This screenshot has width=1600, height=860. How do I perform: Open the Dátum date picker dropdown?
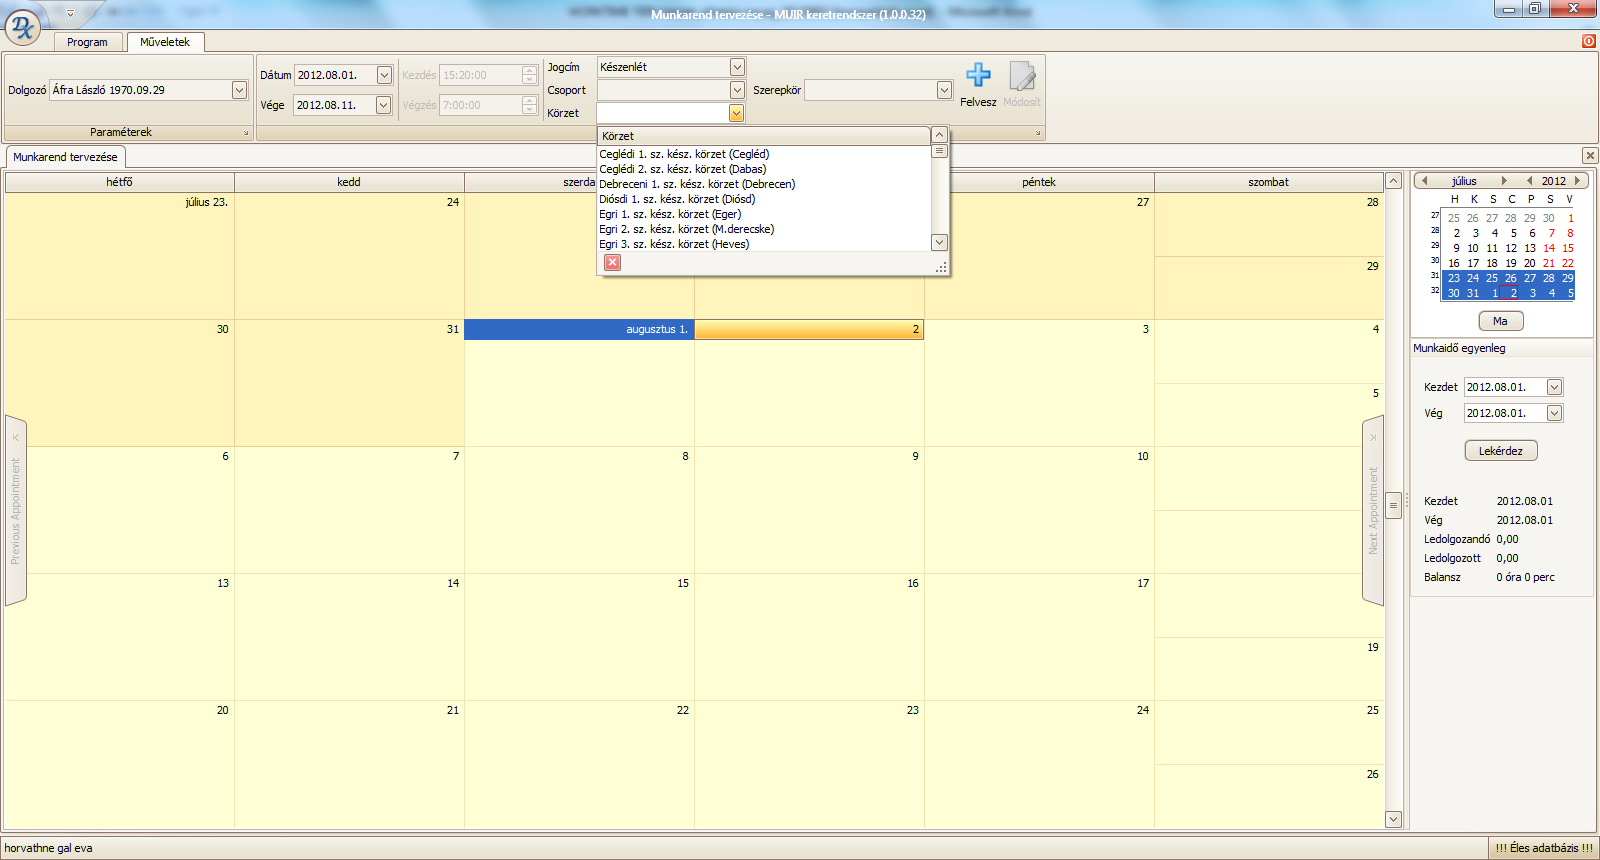384,75
